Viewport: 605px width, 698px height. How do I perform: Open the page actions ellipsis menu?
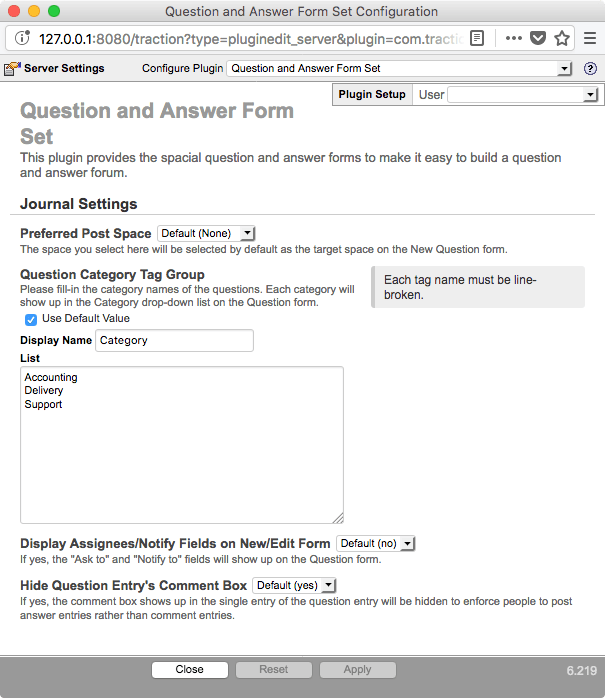(x=514, y=38)
